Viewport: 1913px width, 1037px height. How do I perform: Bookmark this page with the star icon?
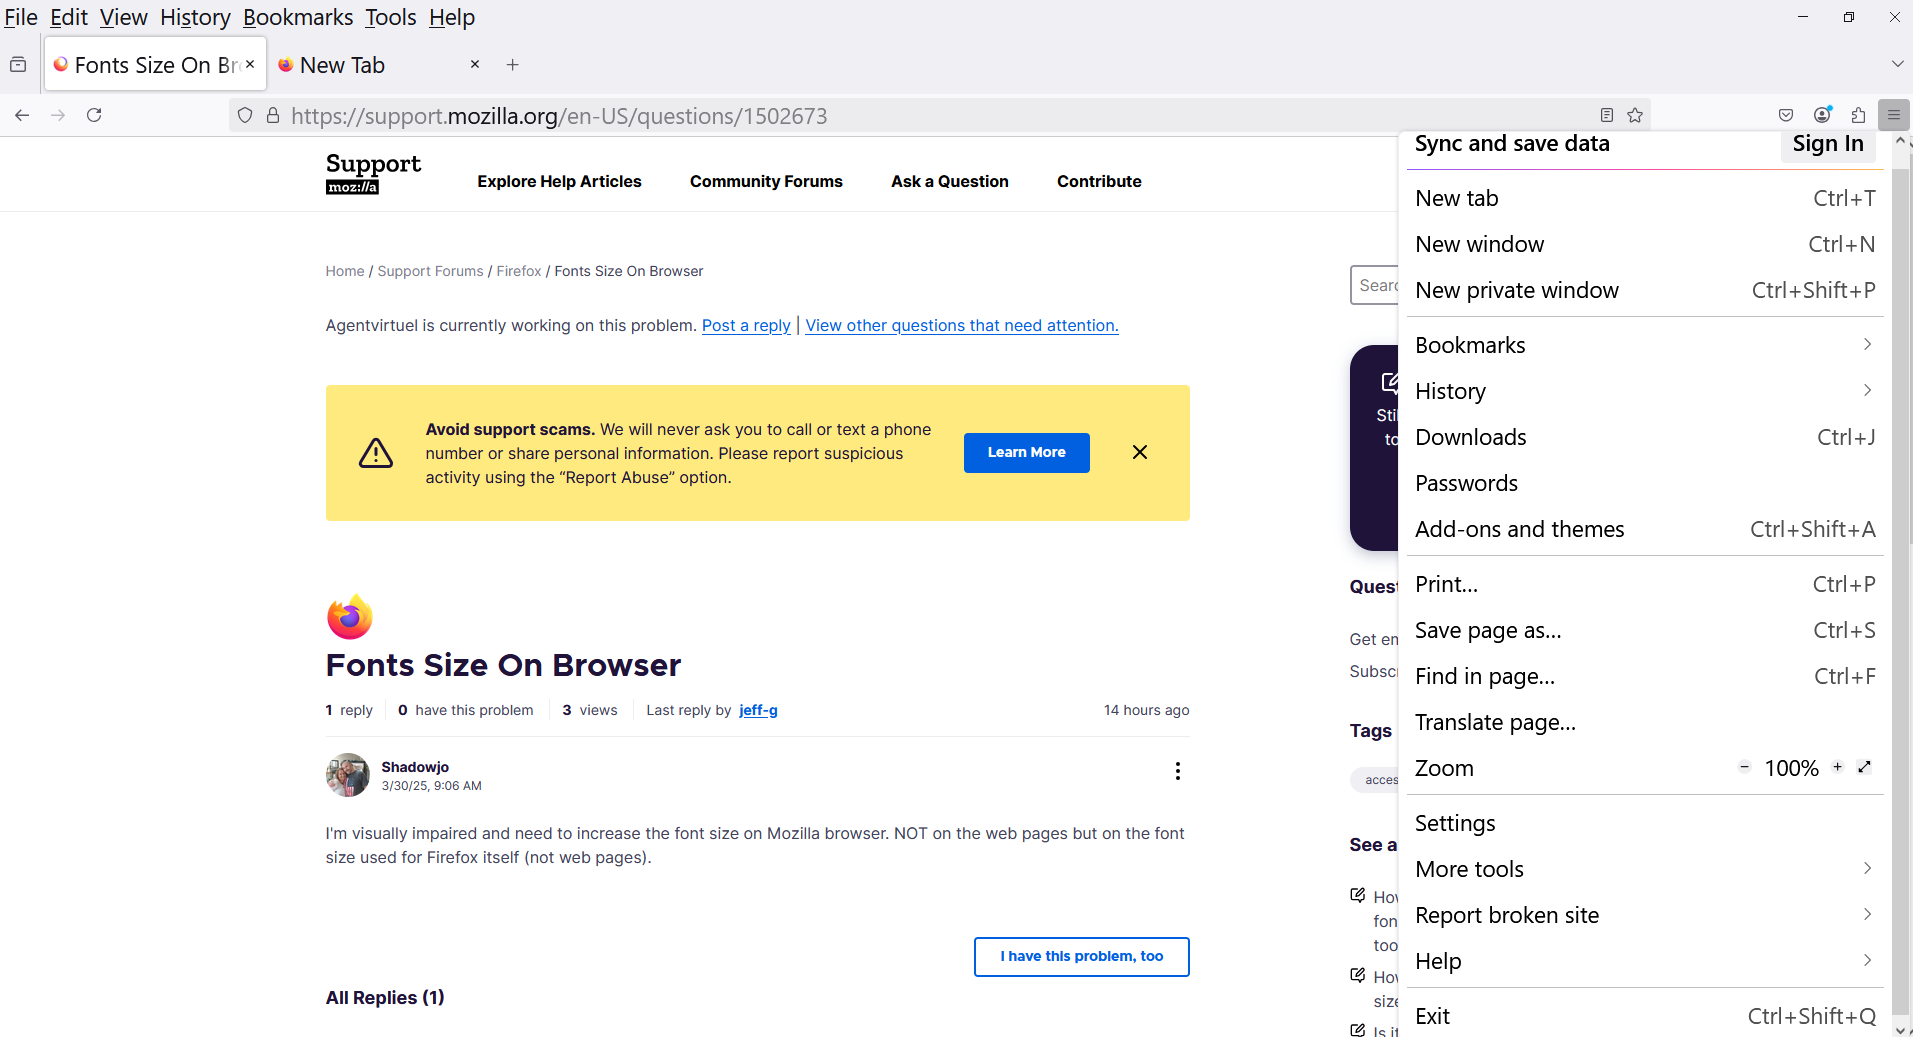(1635, 115)
